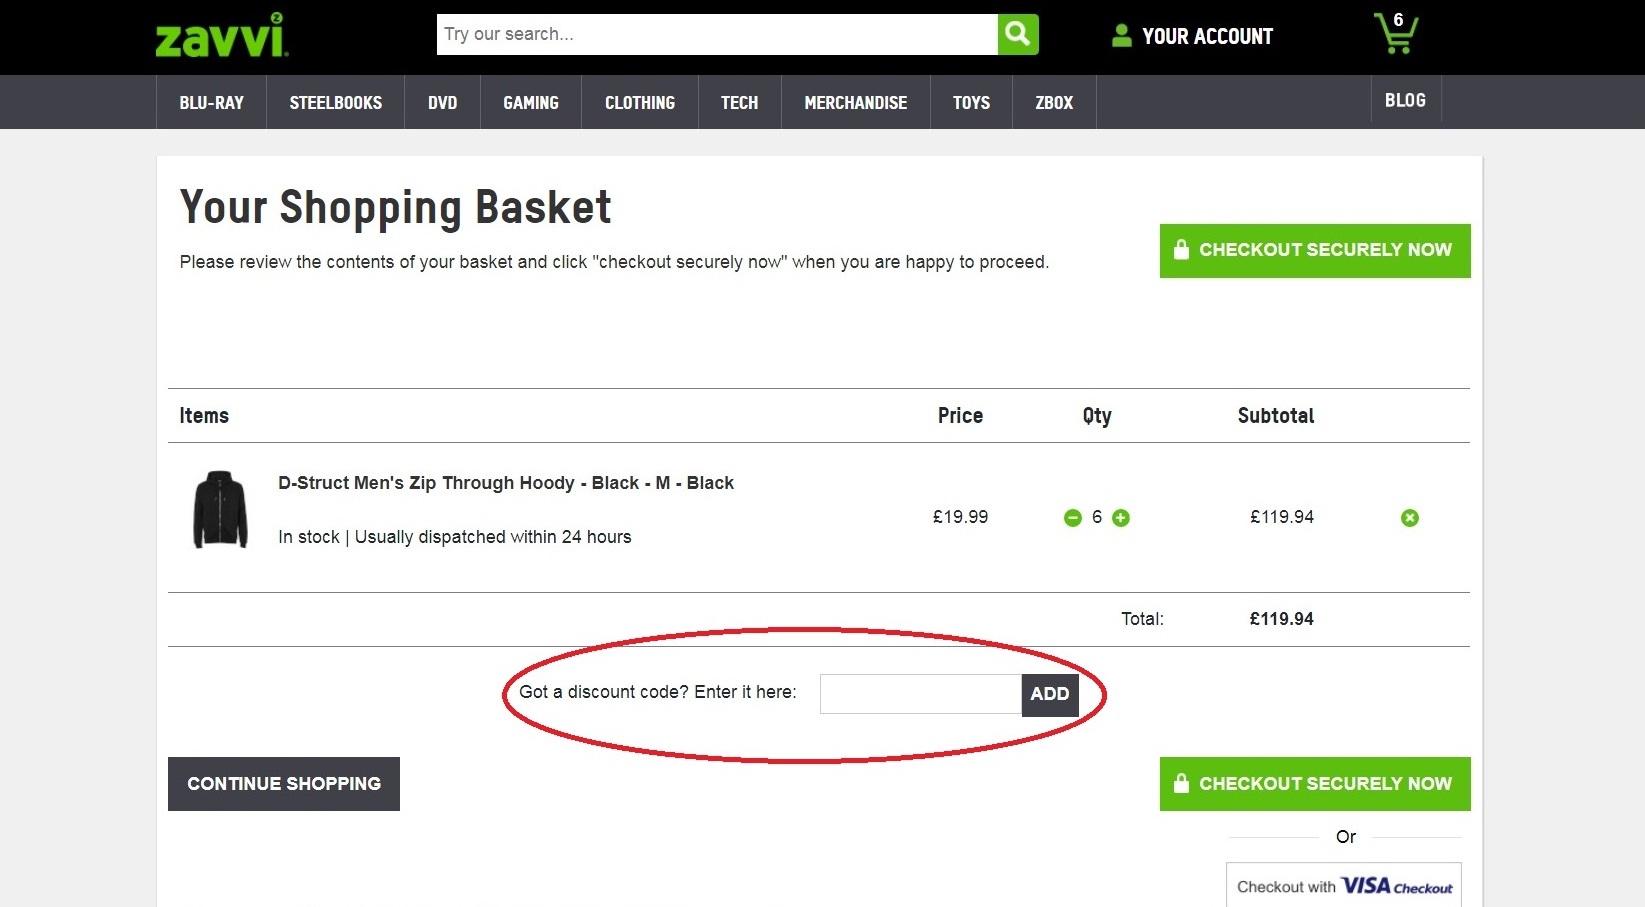Remove the hoody from basket

point(1409,518)
